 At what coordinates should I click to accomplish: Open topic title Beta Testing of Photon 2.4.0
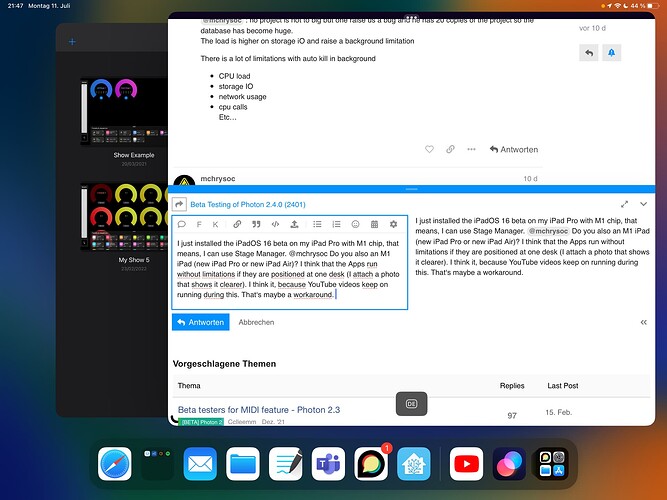click(248, 204)
